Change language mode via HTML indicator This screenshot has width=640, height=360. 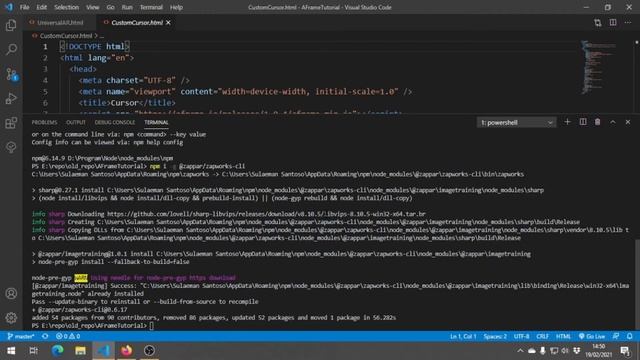(563, 336)
